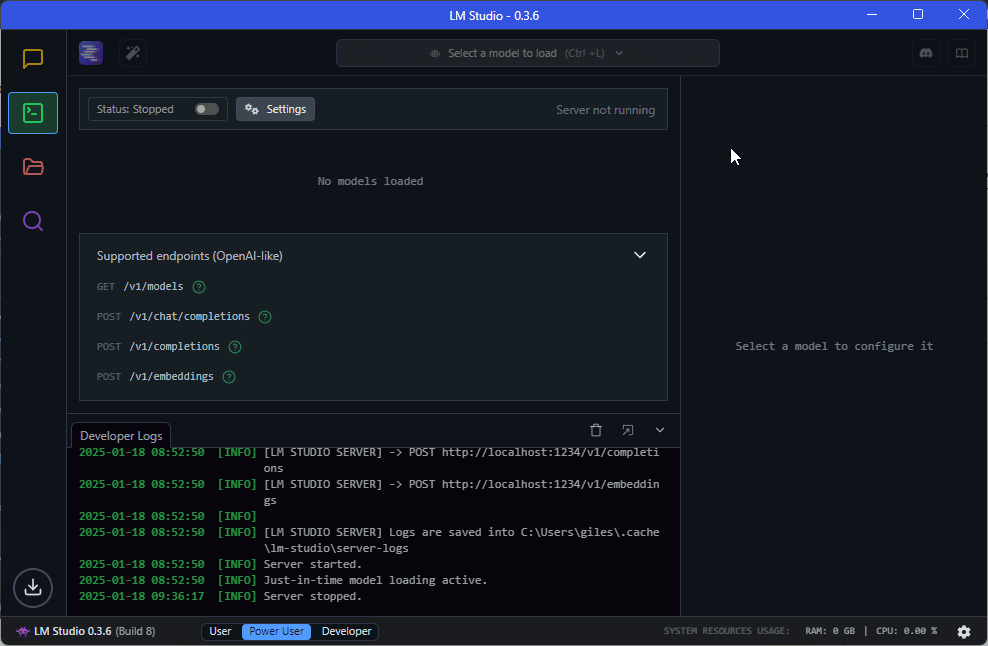Maximize the LM Studio window
This screenshot has width=988, height=646.
click(918, 14)
